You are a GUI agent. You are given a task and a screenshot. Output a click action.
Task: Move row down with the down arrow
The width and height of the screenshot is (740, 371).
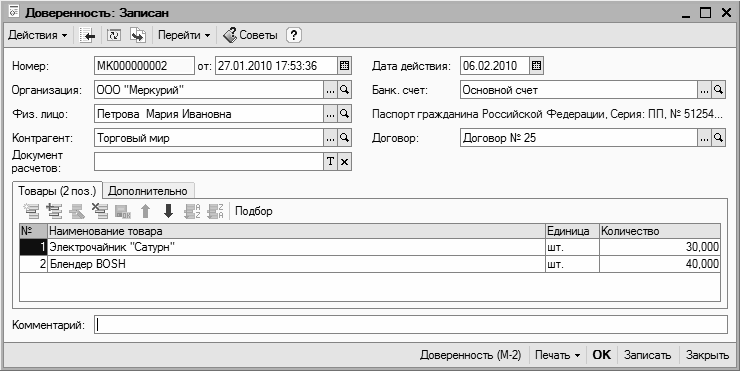click(x=168, y=211)
